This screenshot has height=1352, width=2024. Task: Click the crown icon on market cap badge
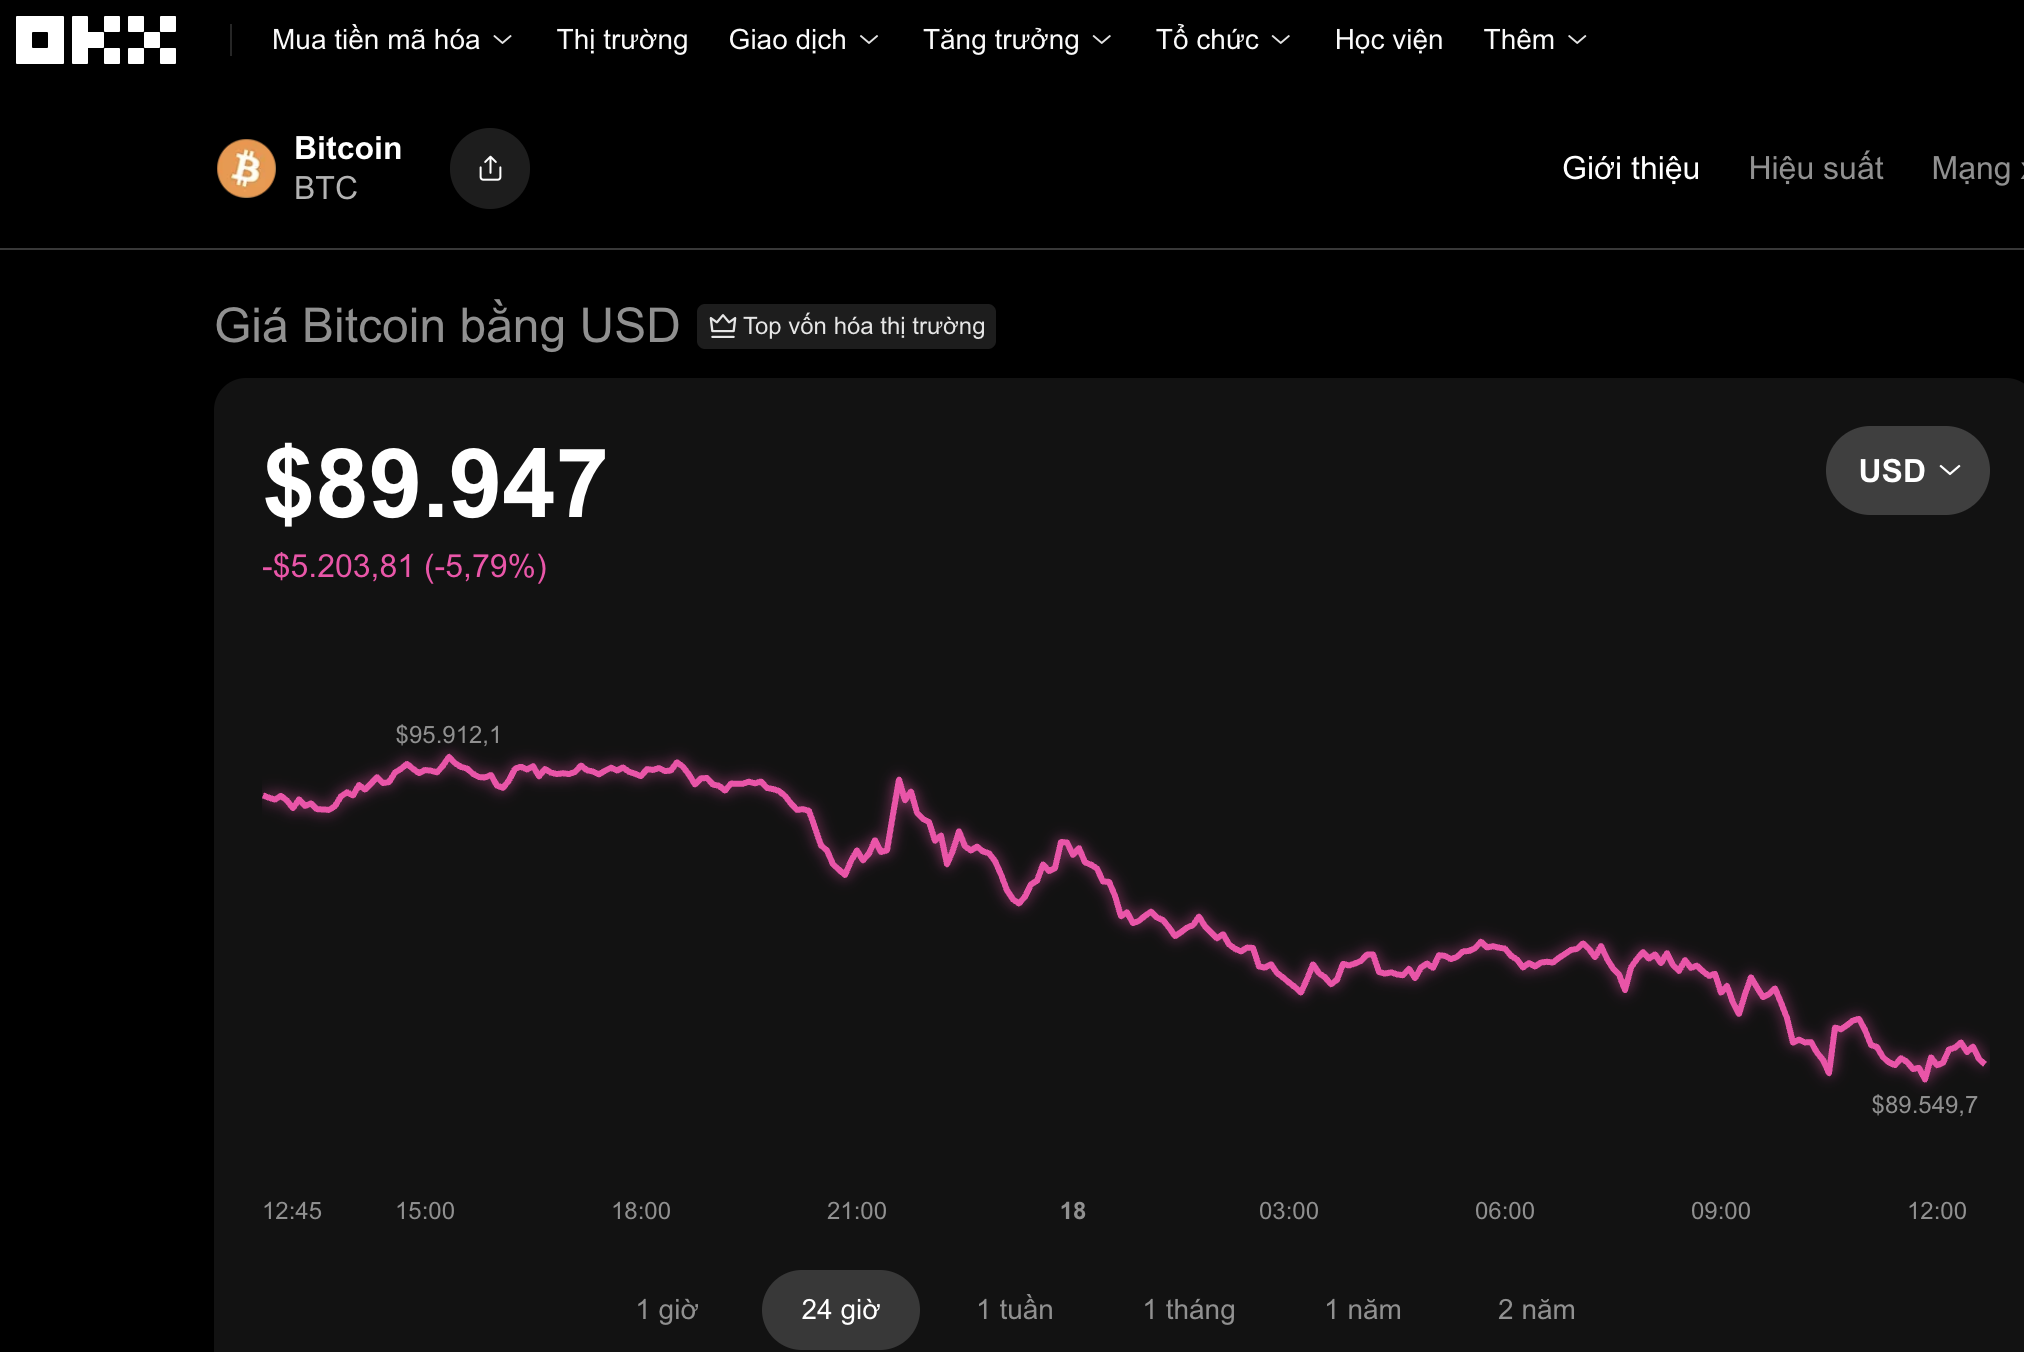pos(723,326)
